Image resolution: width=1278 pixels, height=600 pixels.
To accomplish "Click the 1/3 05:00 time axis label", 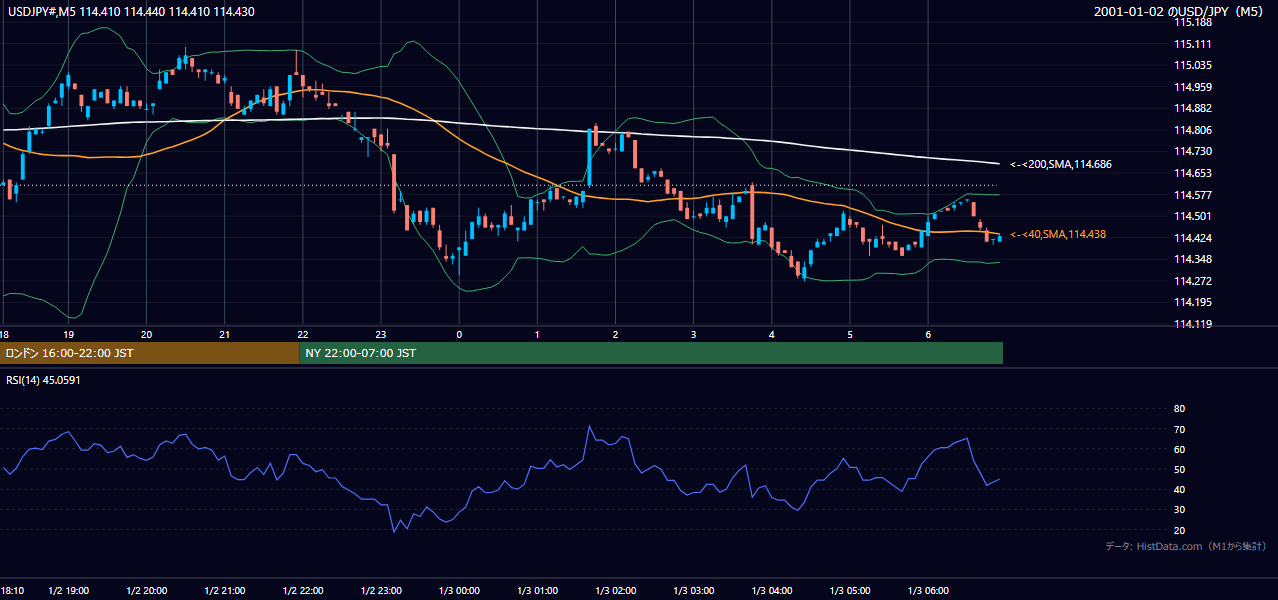I will point(849,590).
